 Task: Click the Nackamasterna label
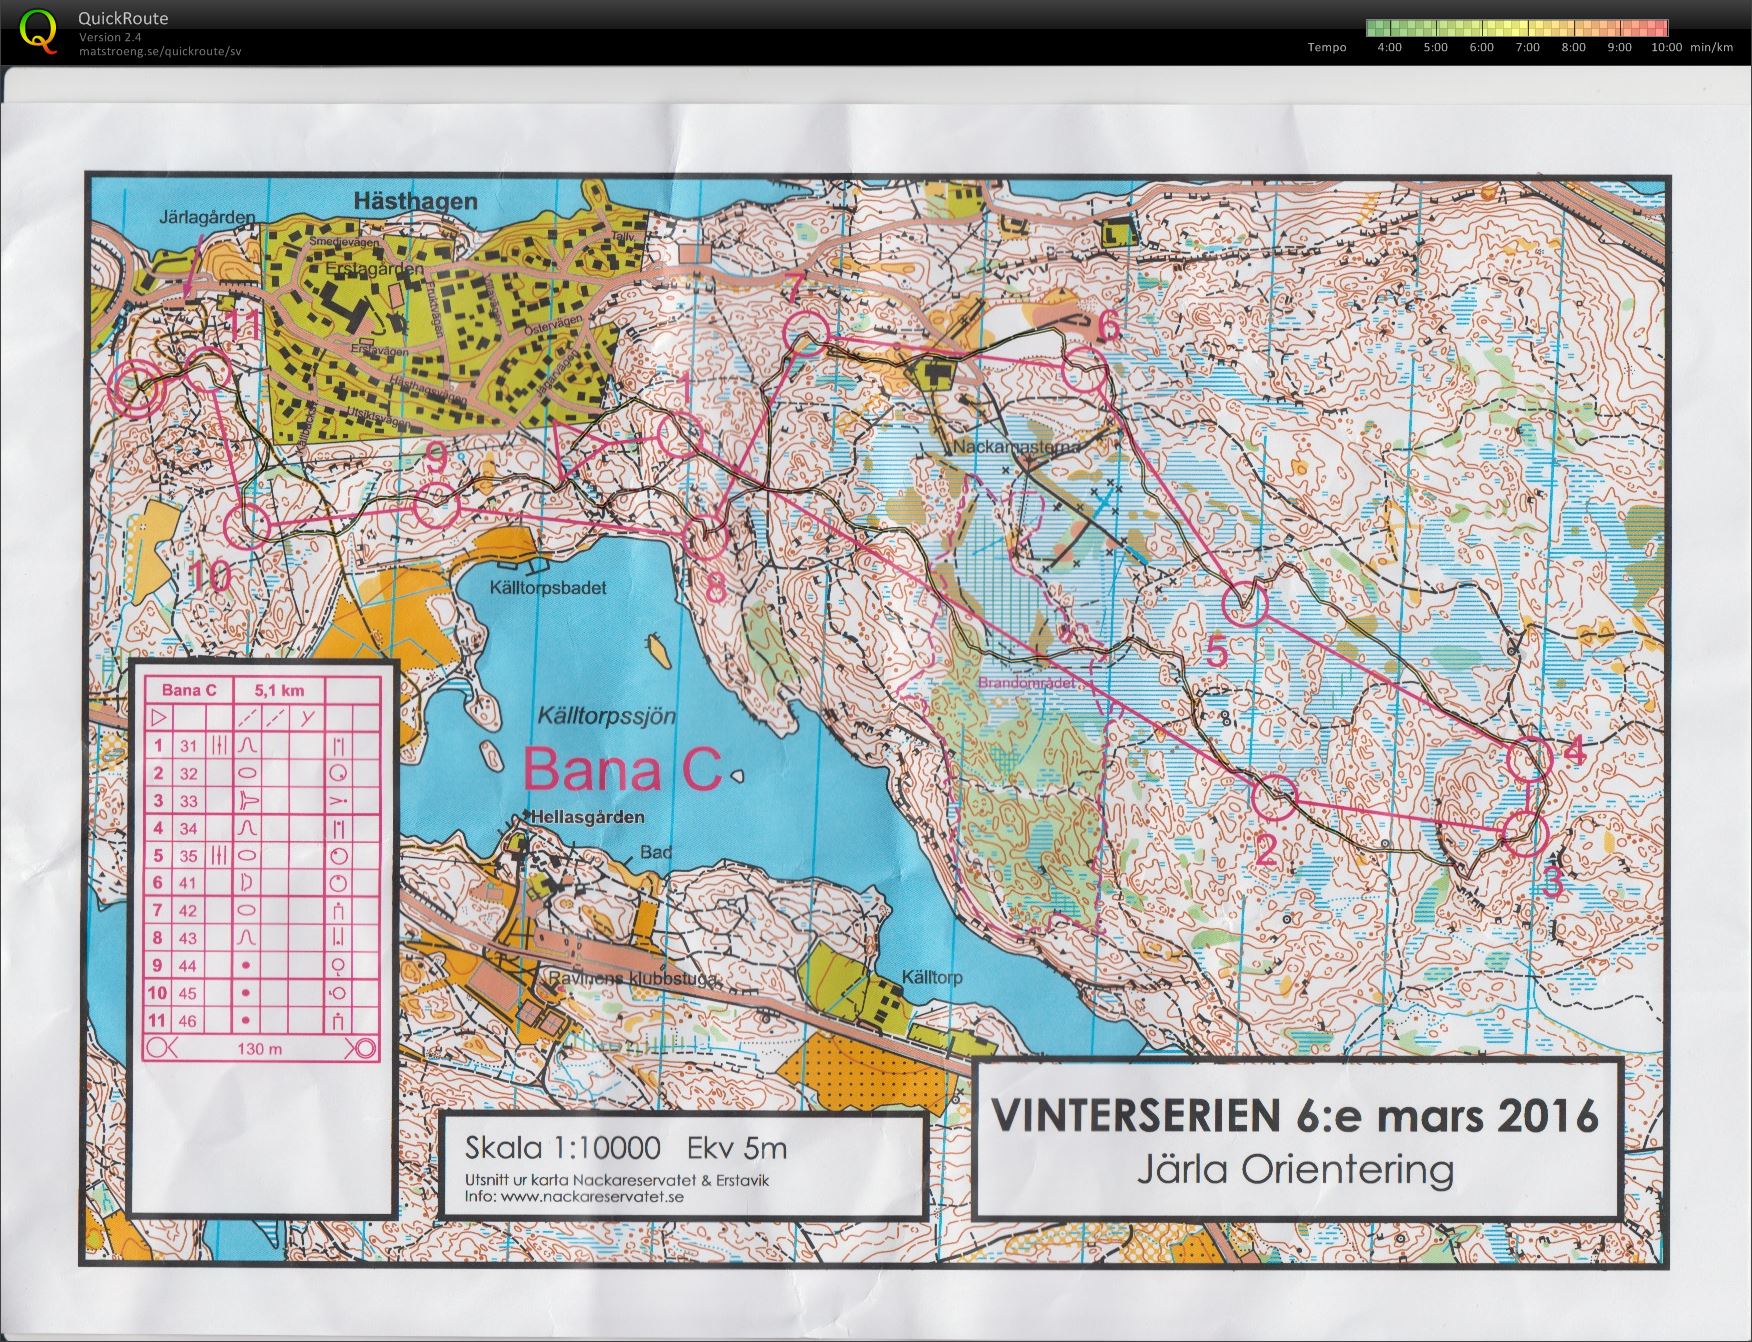1016,447
